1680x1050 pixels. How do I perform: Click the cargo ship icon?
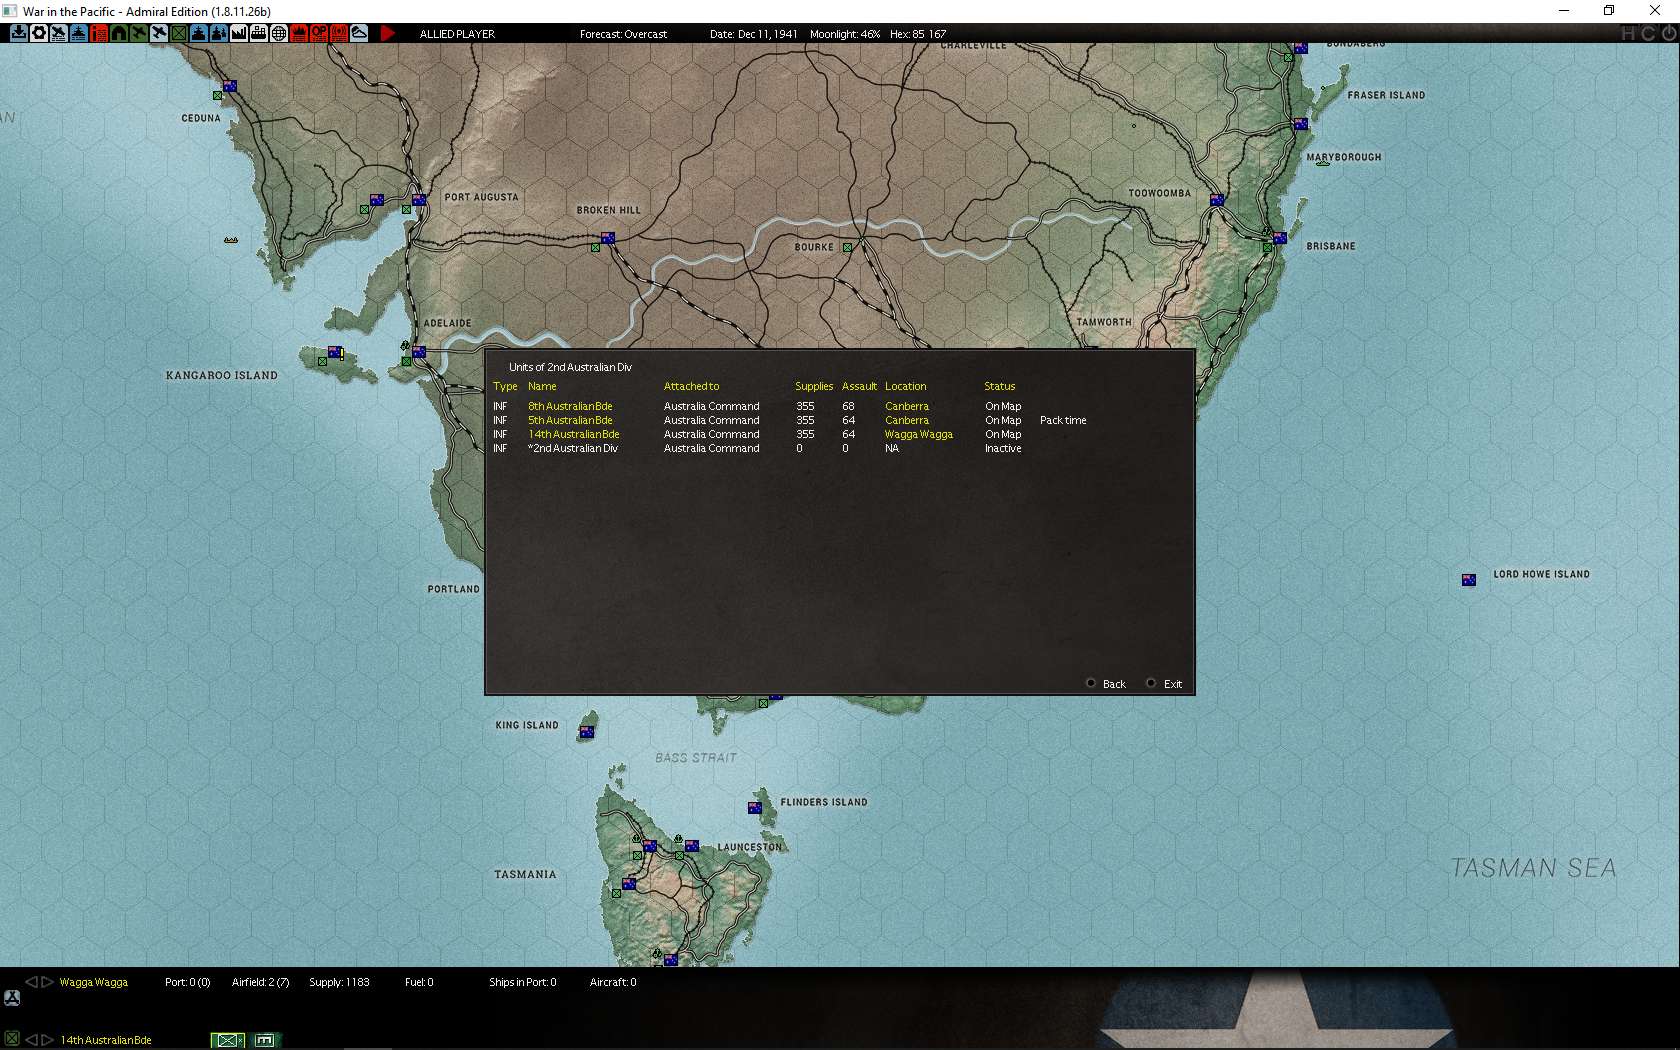[x=259, y=33]
